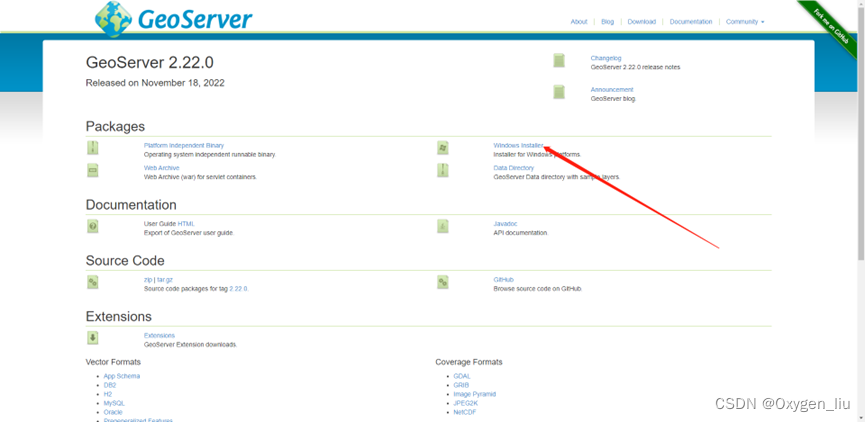Click the User Guide help icon
Screen dimensions: 865x422
(x=93, y=226)
